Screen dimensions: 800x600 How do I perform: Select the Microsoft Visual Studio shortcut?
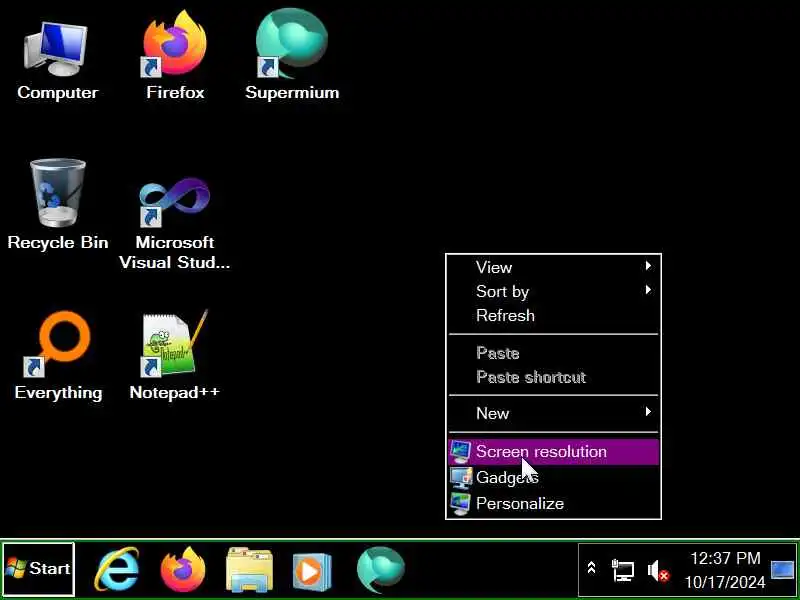174,223
